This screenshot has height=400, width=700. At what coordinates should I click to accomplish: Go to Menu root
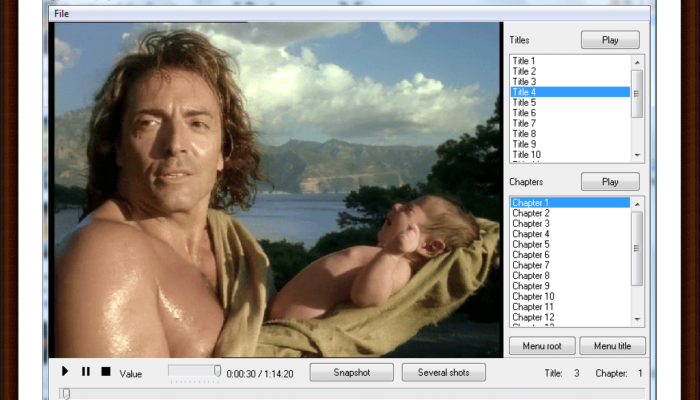tap(542, 346)
